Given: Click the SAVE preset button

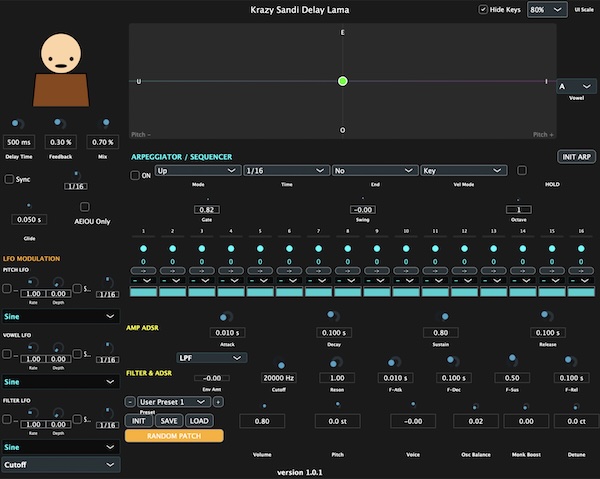Looking at the screenshot, I should pos(168,421).
